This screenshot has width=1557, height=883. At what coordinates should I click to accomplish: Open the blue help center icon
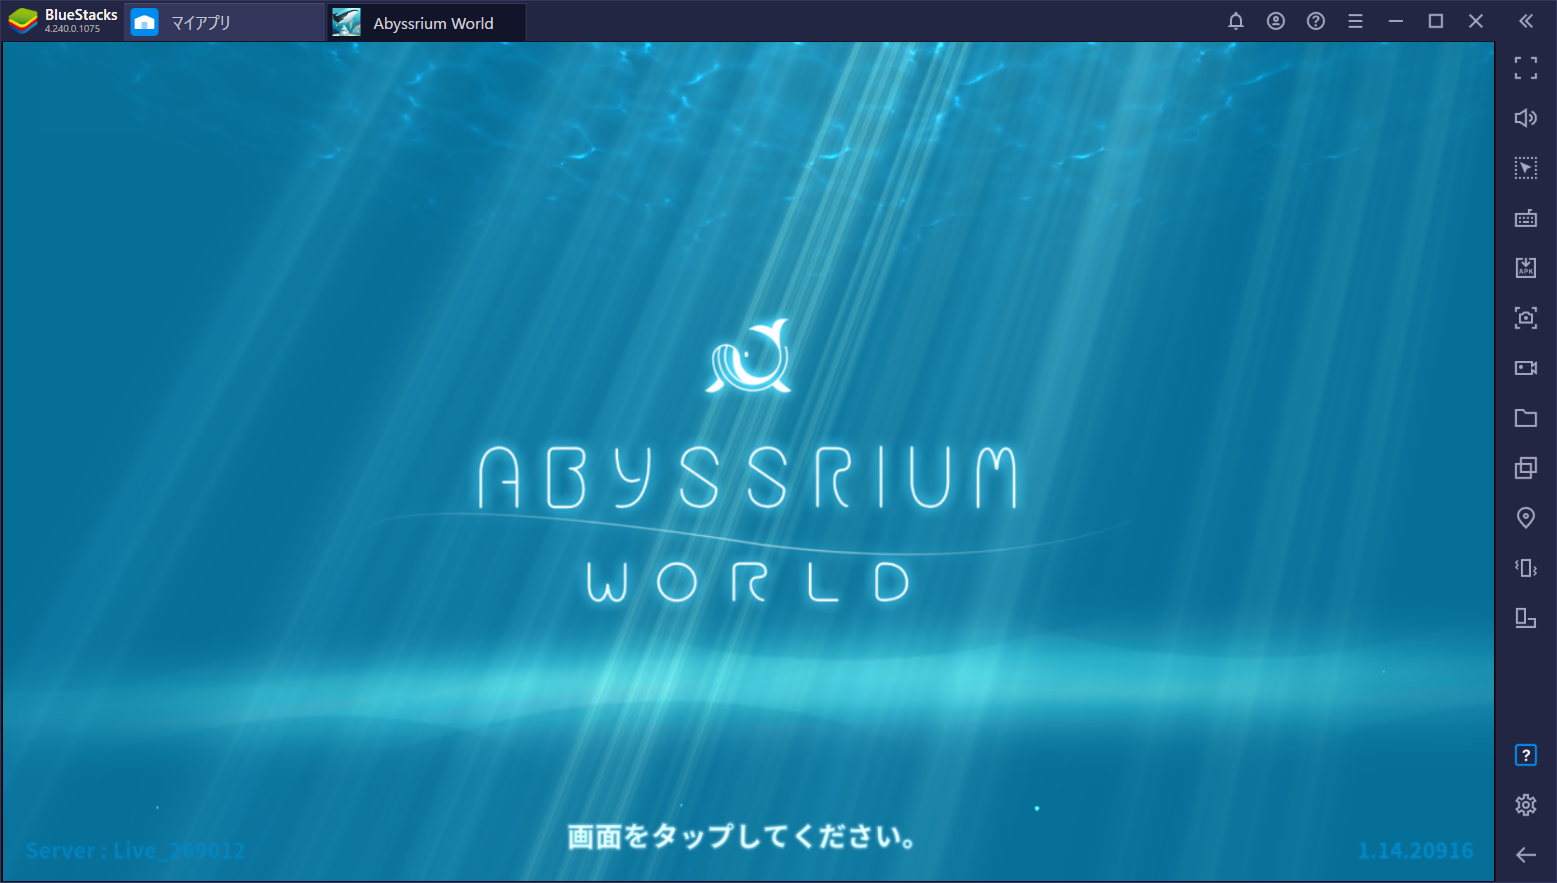(x=1526, y=755)
